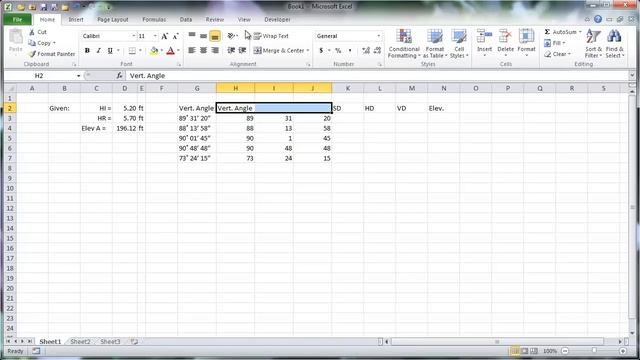Screen dimensions: 640x360
Task: Click the Insert Function fx icon
Action: point(119,76)
